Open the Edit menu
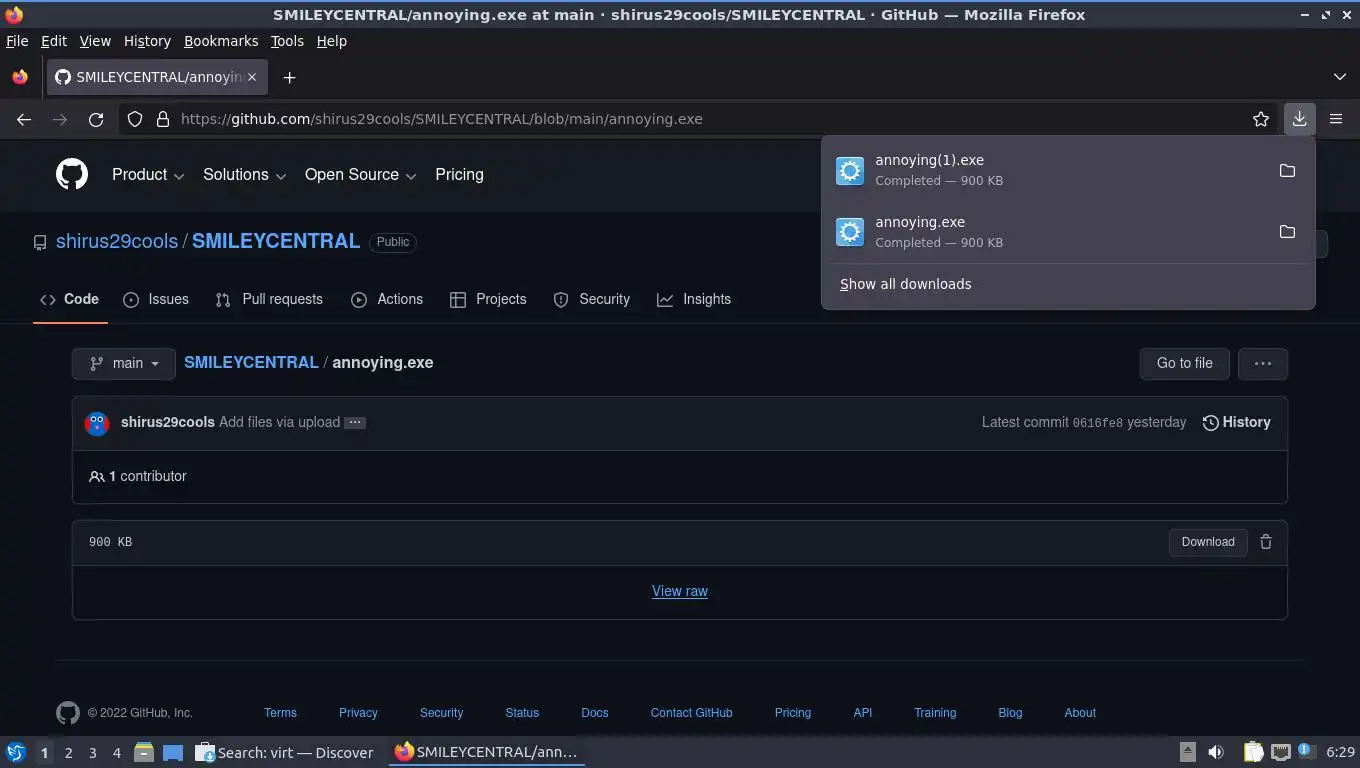 click(x=53, y=41)
